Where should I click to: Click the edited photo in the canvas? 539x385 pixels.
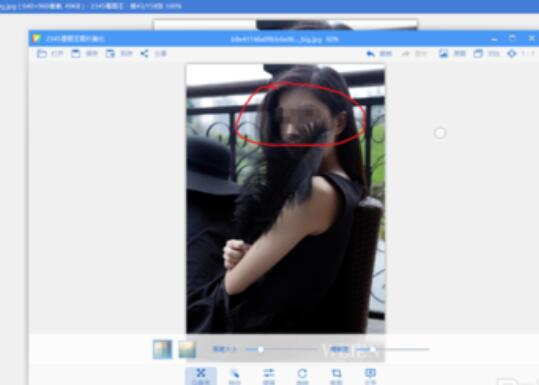pyautogui.click(x=286, y=199)
